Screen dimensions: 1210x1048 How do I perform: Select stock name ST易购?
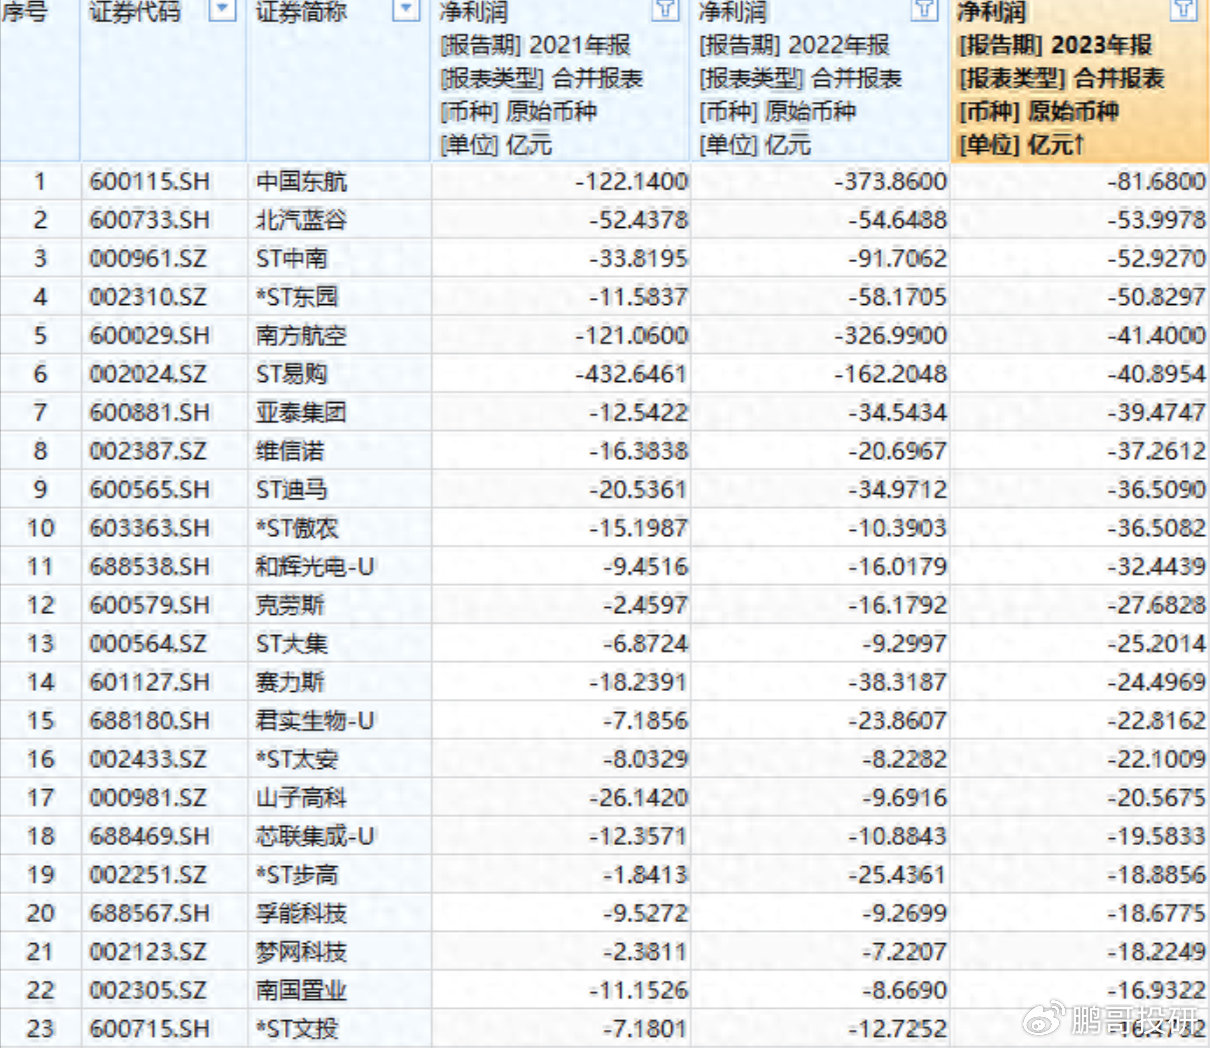[291, 374]
